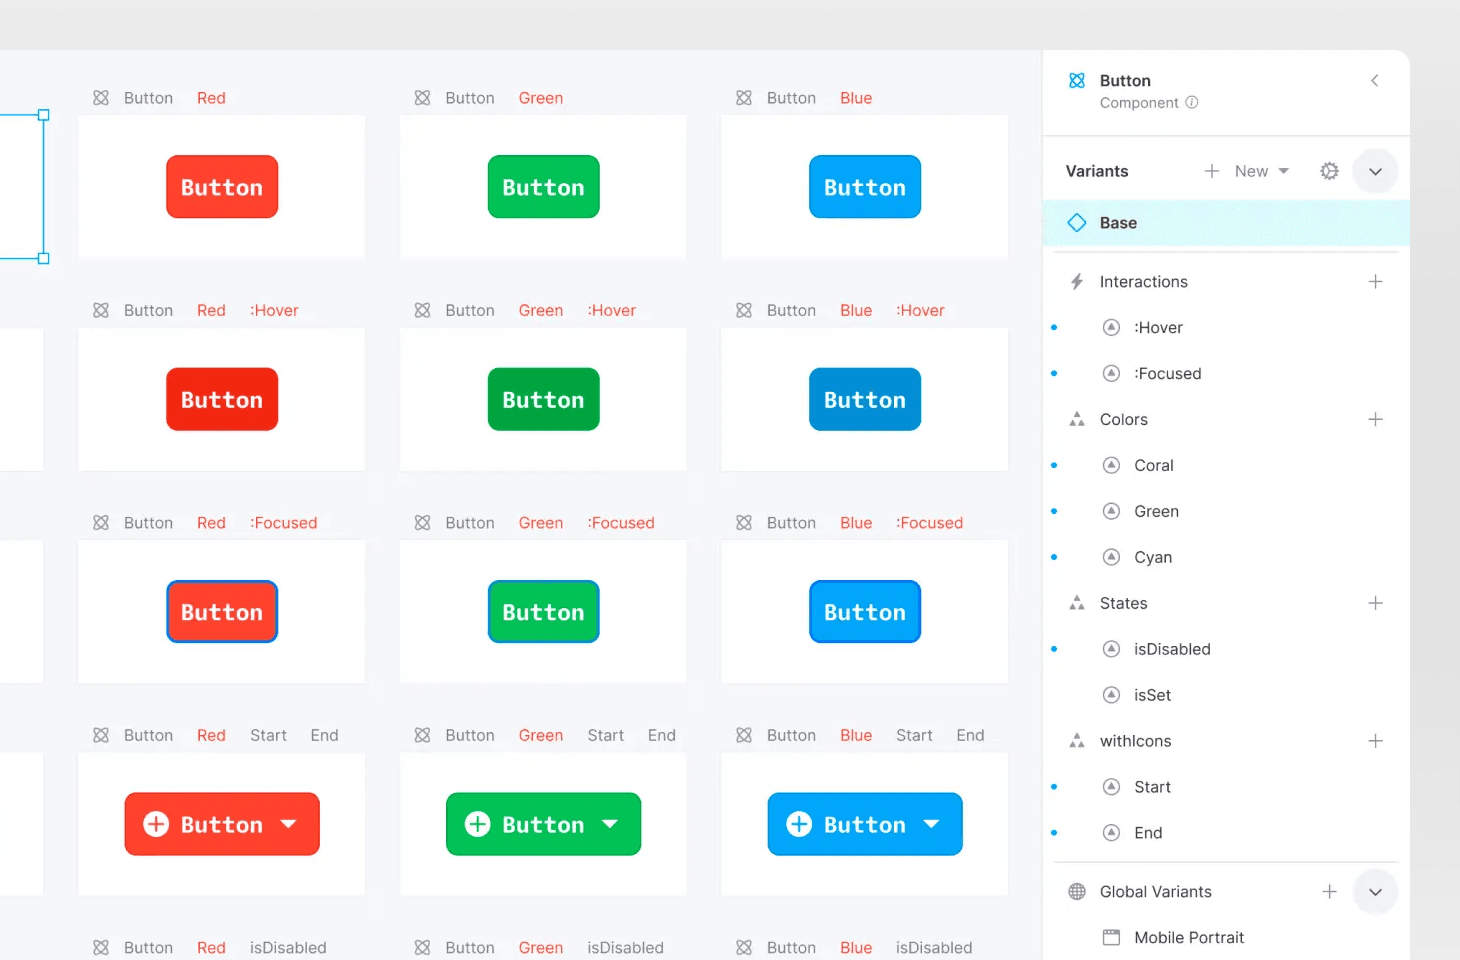Open the New variant dropdown

(1261, 171)
